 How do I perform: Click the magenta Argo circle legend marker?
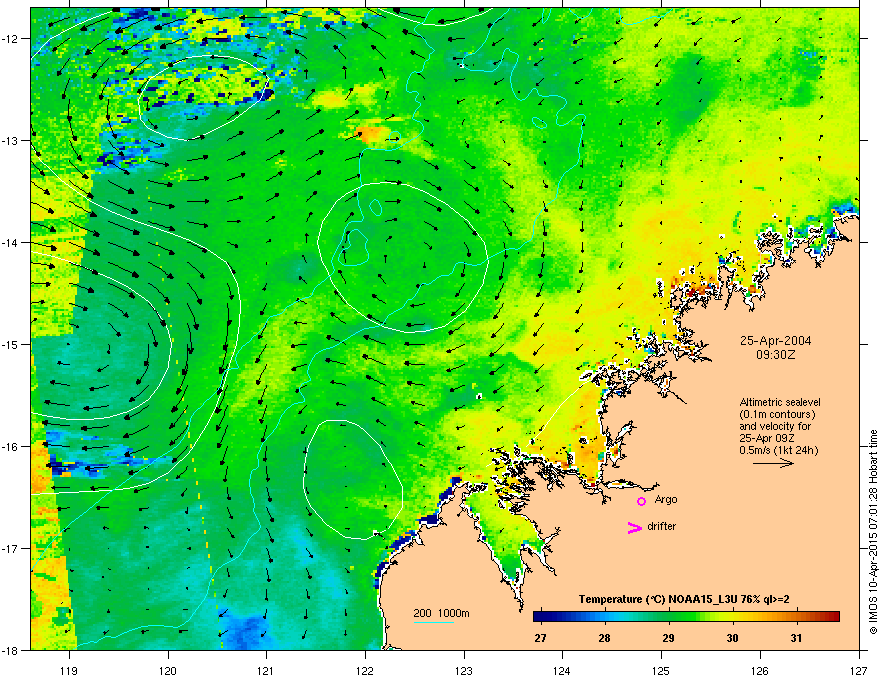tap(641, 501)
